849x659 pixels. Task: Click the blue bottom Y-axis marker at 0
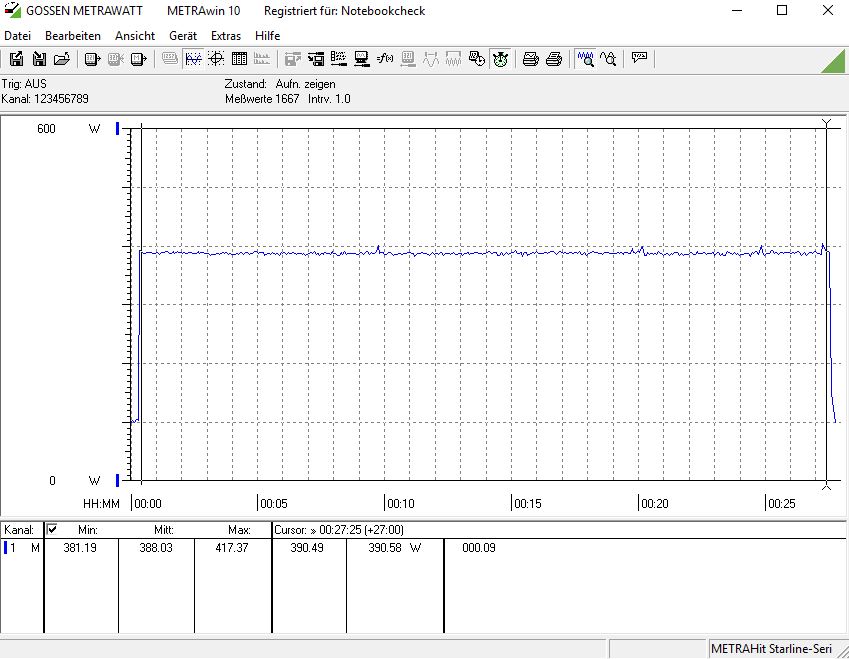point(118,480)
